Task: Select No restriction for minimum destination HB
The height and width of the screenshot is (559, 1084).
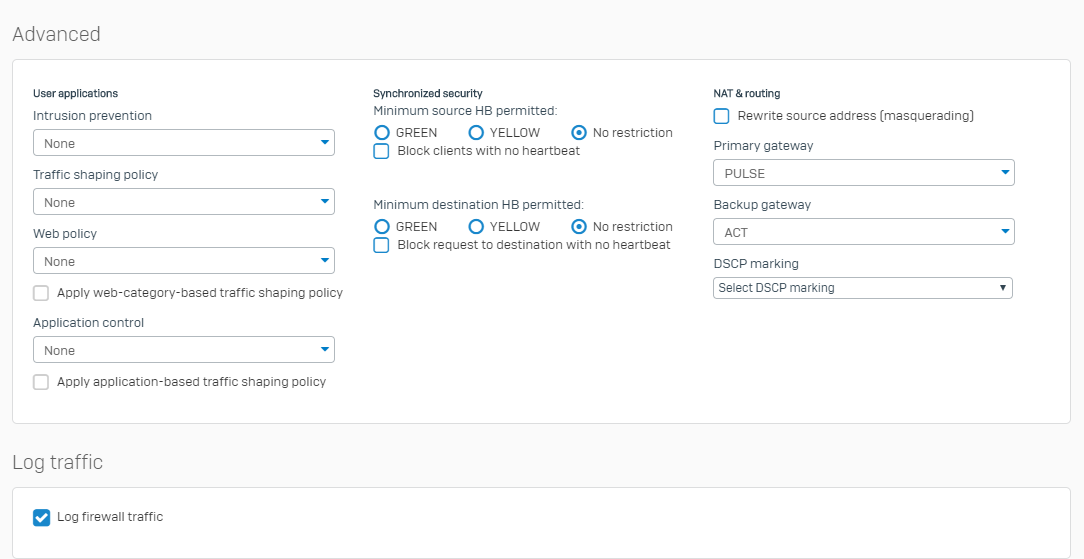Action: pos(579,227)
